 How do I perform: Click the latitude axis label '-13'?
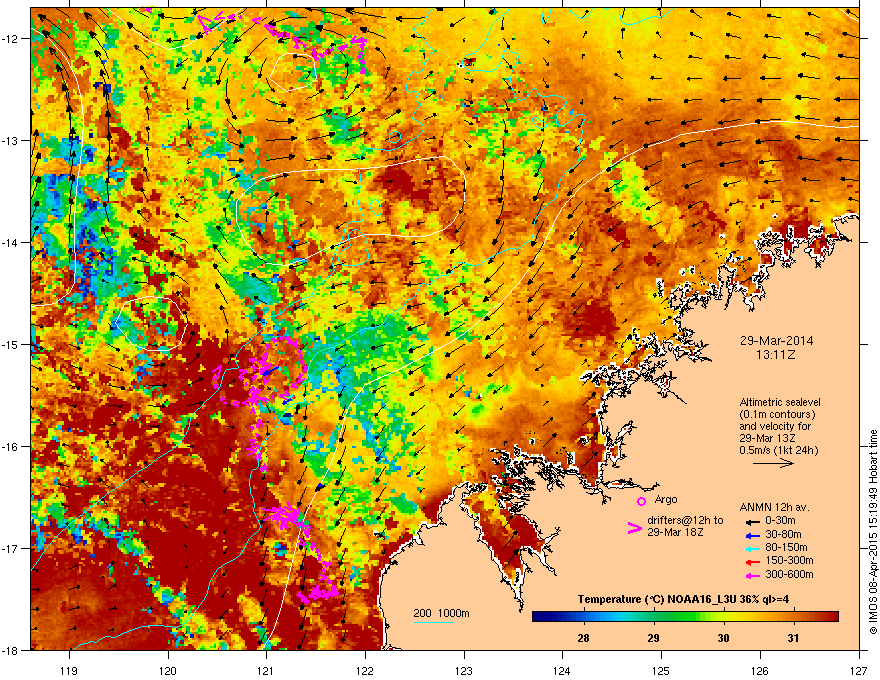tap(11, 141)
